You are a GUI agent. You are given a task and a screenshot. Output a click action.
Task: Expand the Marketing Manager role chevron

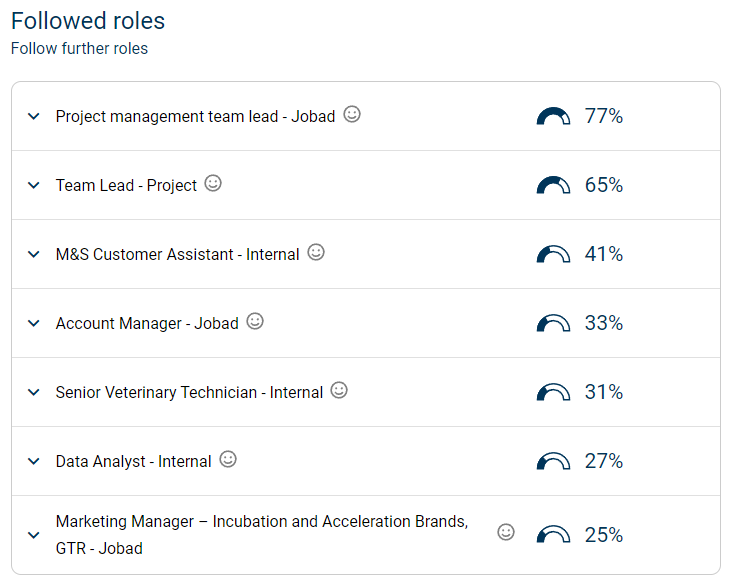34,535
